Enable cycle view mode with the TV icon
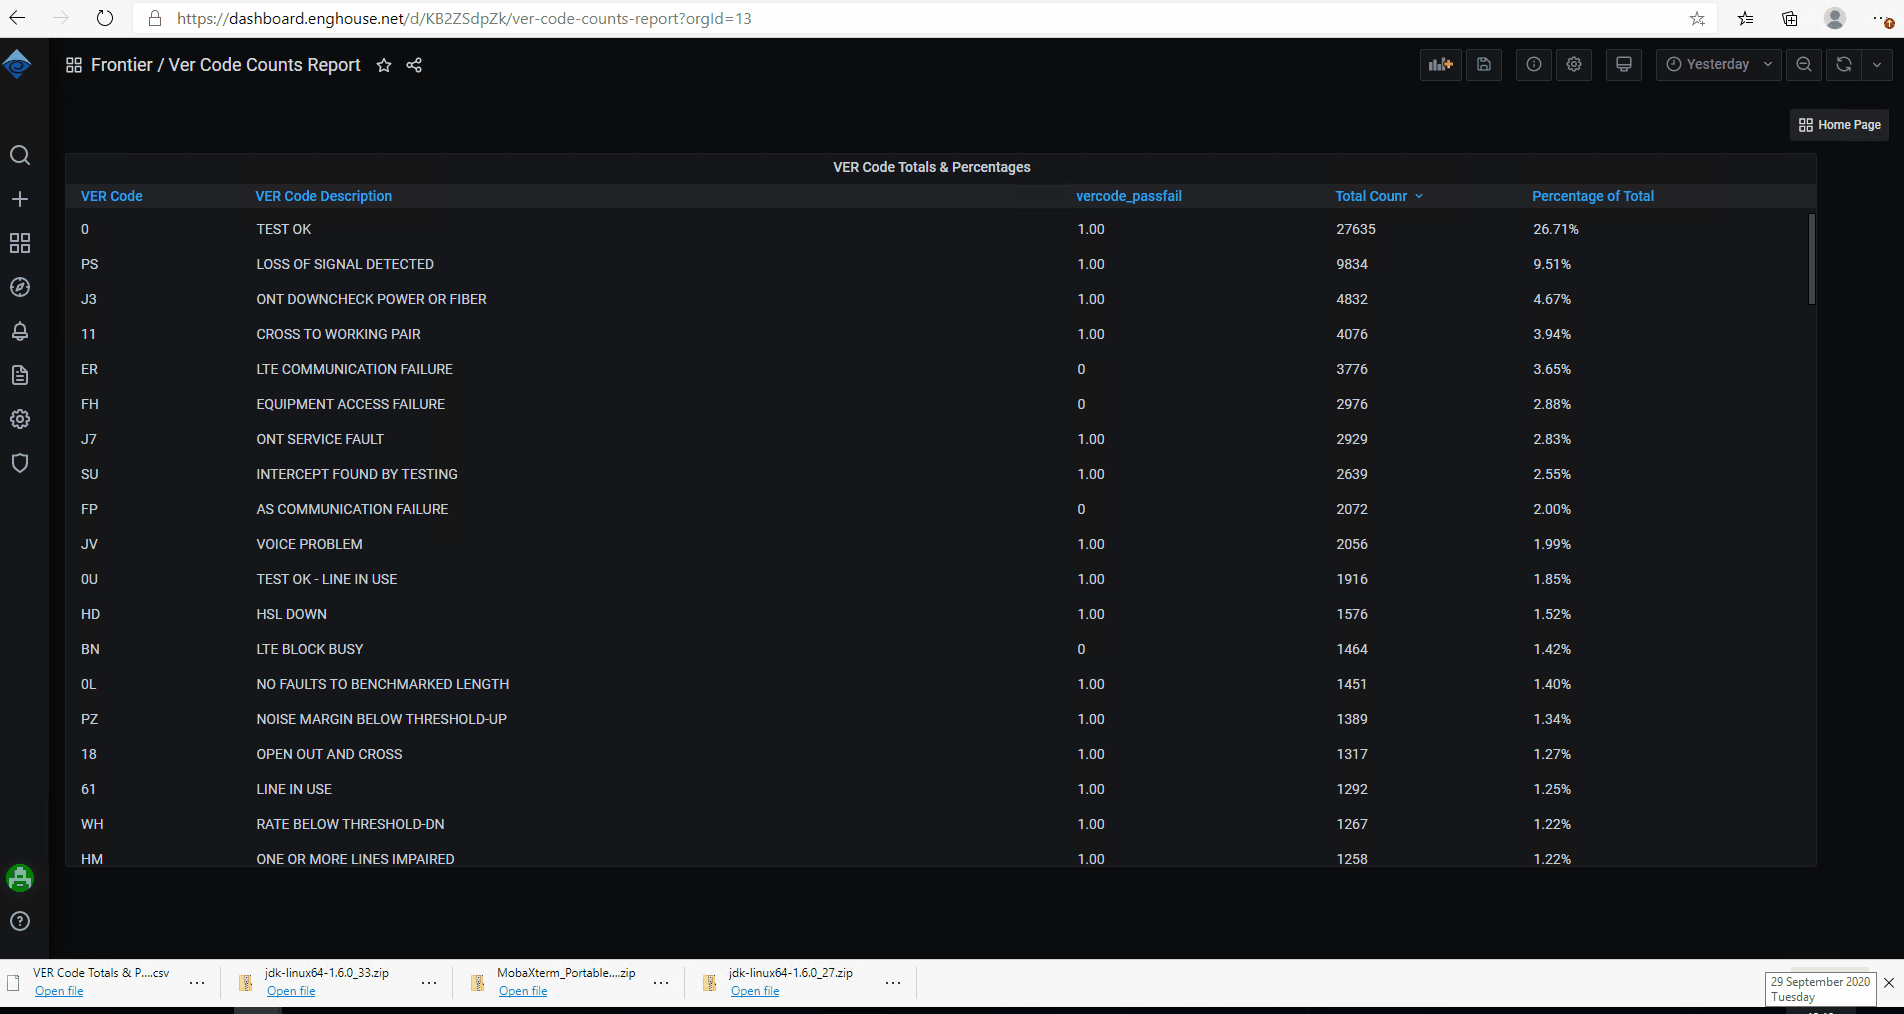Viewport: 1904px width, 1014px height. [x=1623, y=64]
